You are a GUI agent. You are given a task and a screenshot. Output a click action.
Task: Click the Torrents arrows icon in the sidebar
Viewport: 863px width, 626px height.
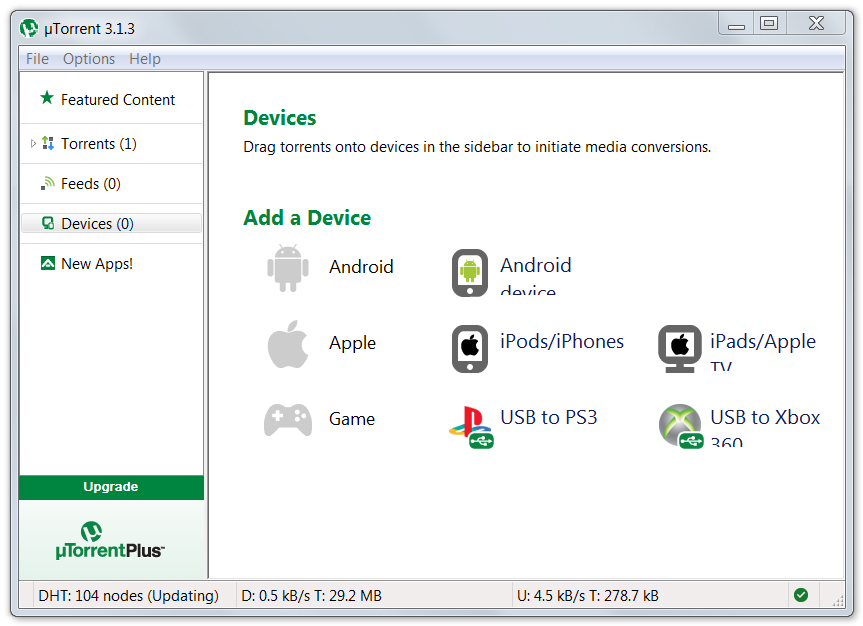click(48, 143)
